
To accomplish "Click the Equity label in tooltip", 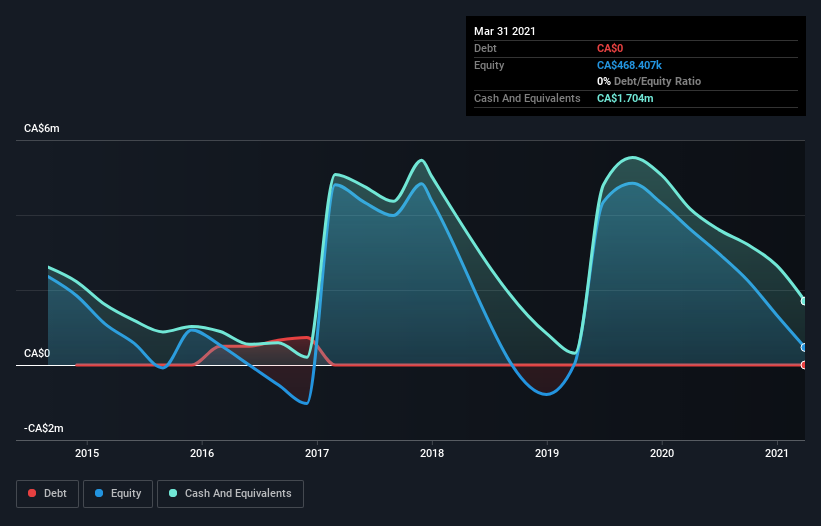I will pos(489,65).
